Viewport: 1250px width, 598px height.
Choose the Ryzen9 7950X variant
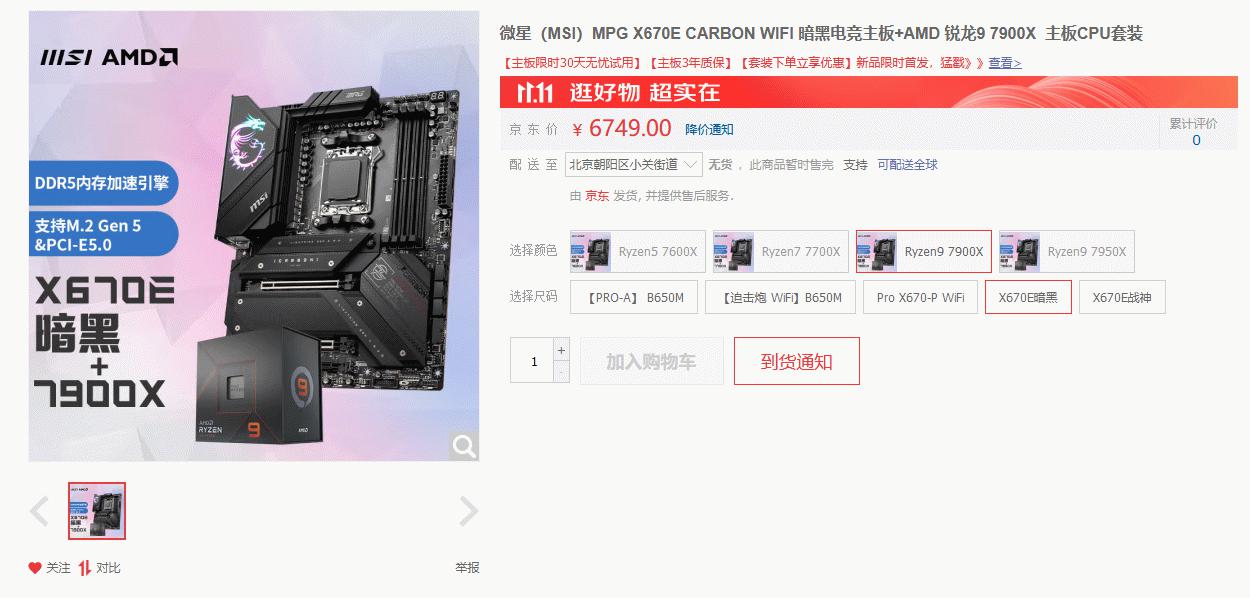click(1067, 252)
